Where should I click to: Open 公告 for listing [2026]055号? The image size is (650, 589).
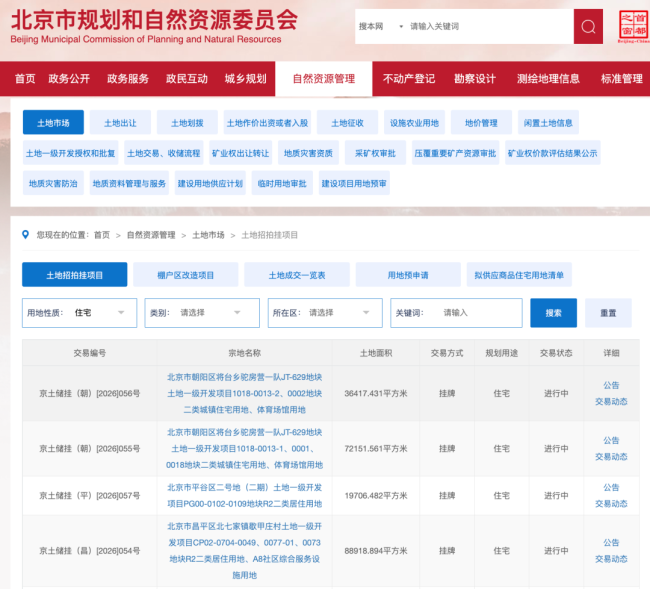click(611, 440)
